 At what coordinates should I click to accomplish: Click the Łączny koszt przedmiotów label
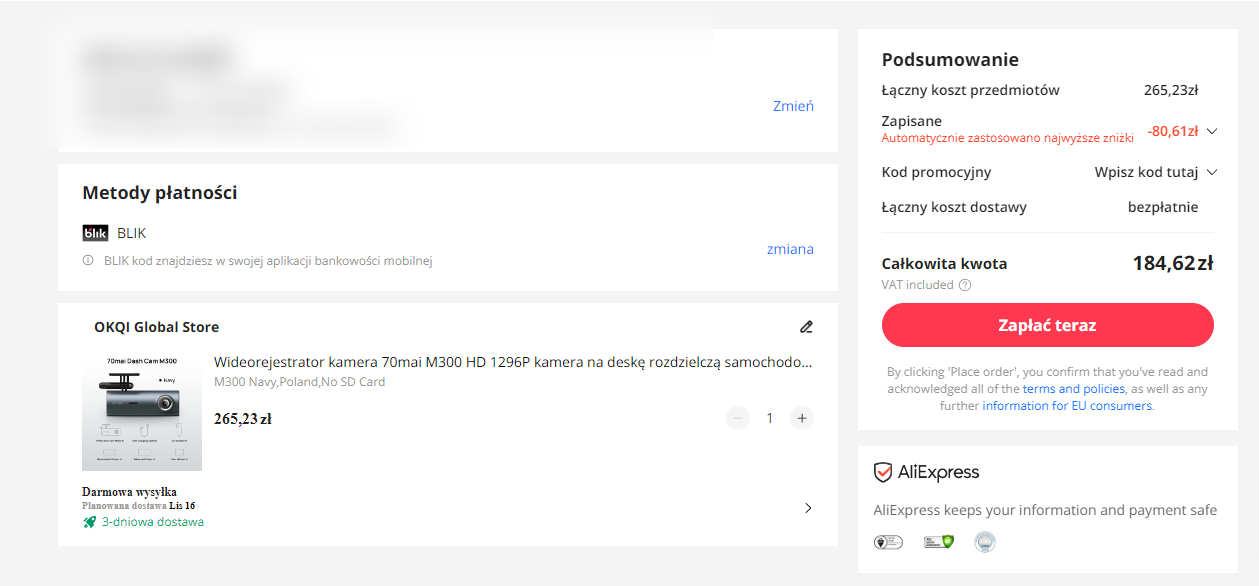tap(970, 90)
